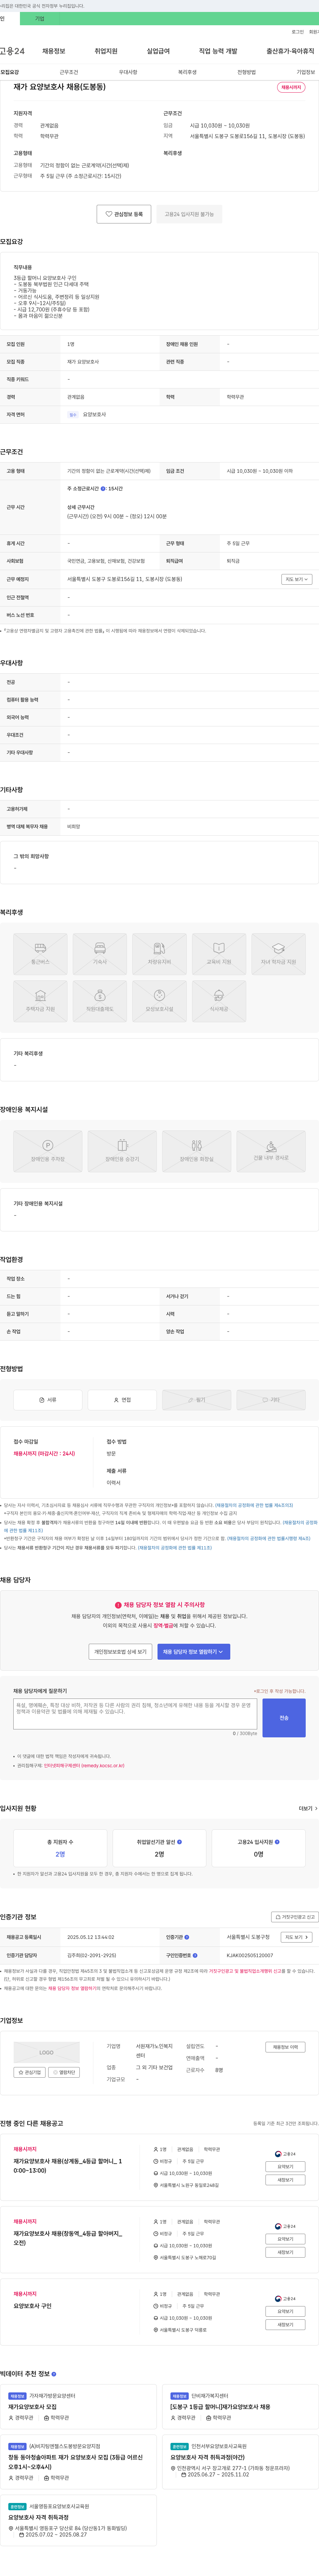Select the 주택자금 지원 benefit icon

pyautogui.click(x=40, y=1001)
